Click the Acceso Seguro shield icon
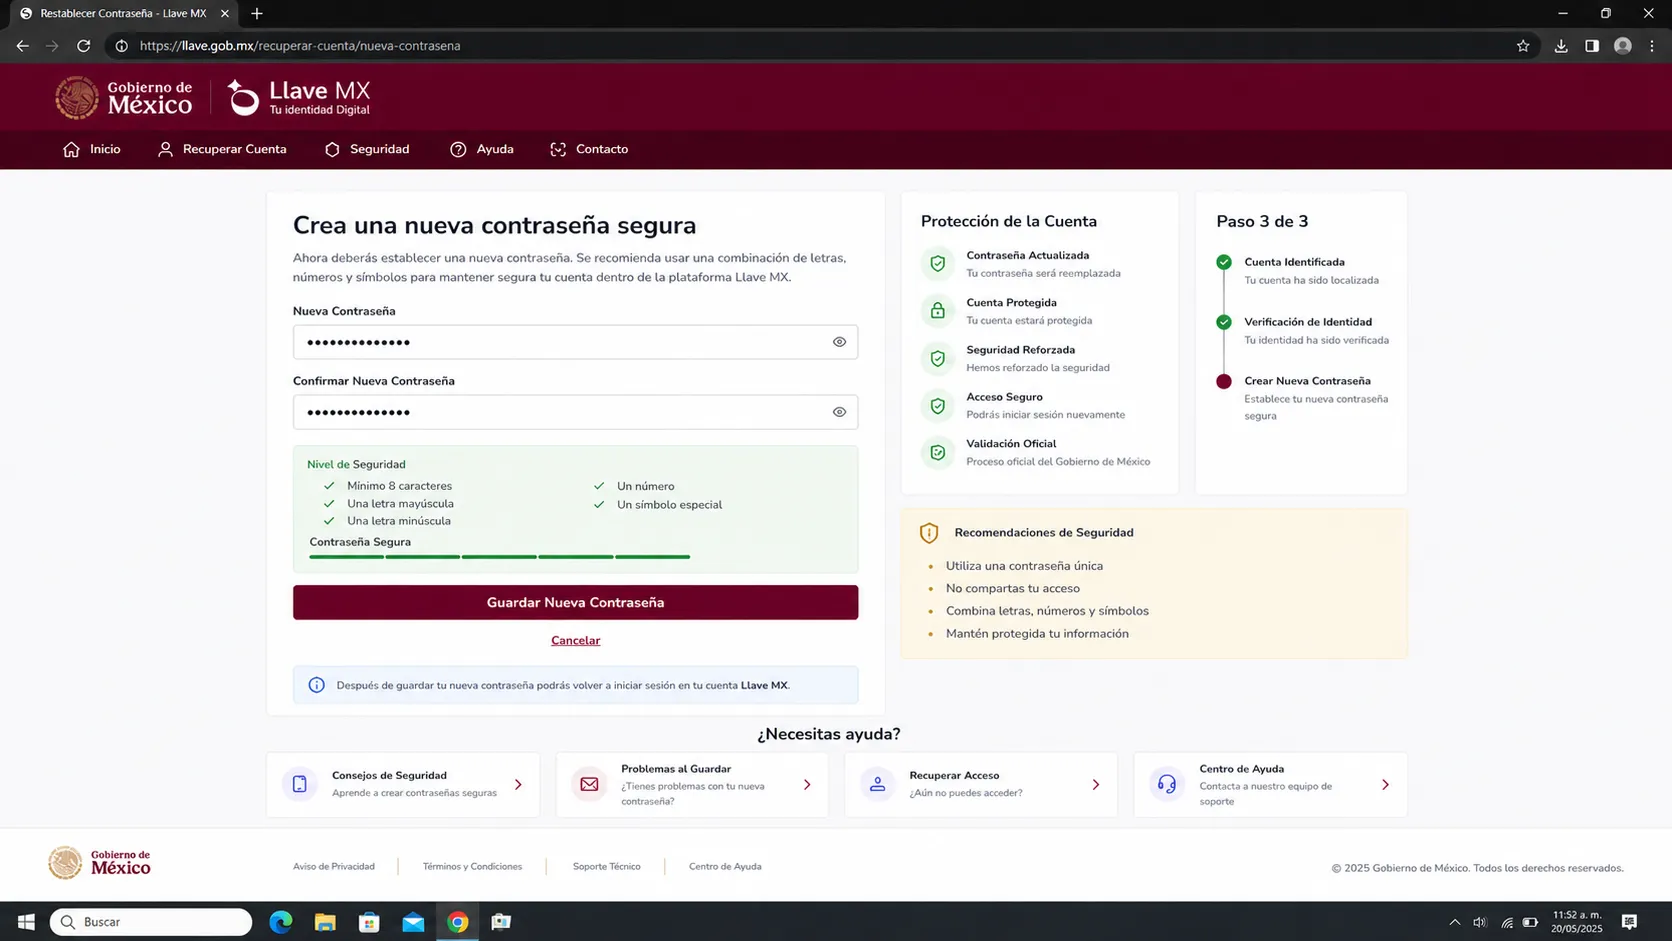Viewport: 1672px width, 941px height. click(937, 405)
